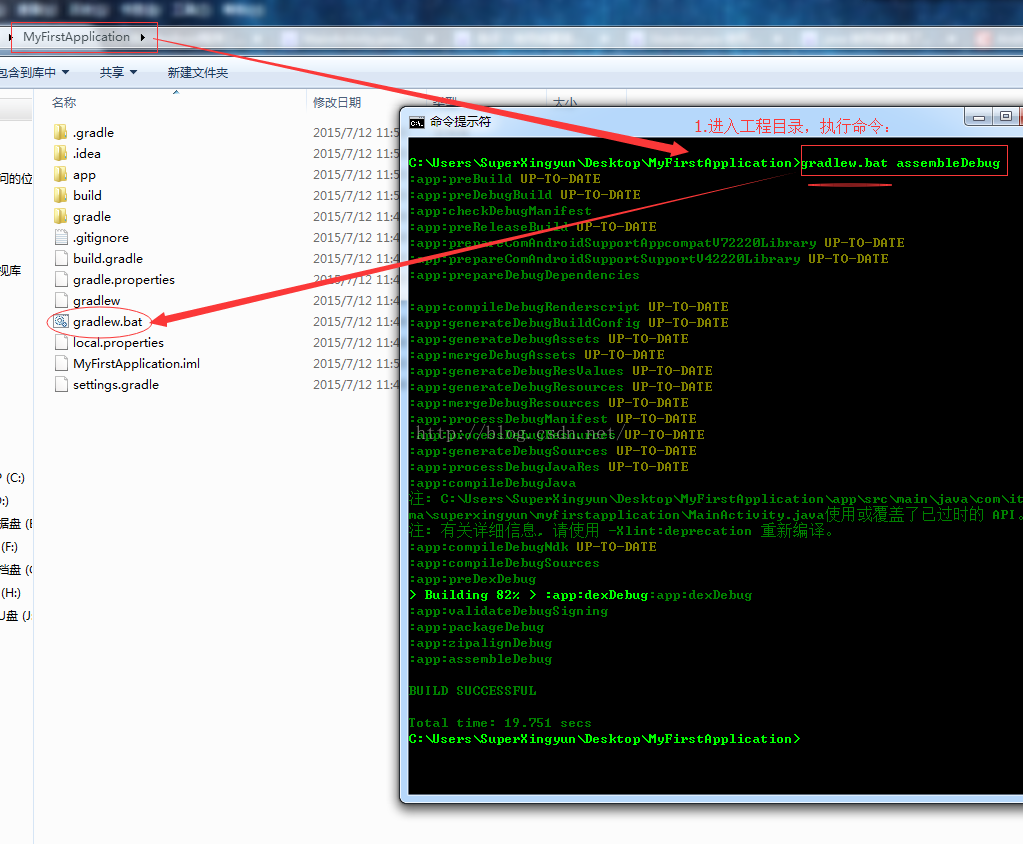
Task: Maximize the command prompt window
Action: (x=1005, y=117)
